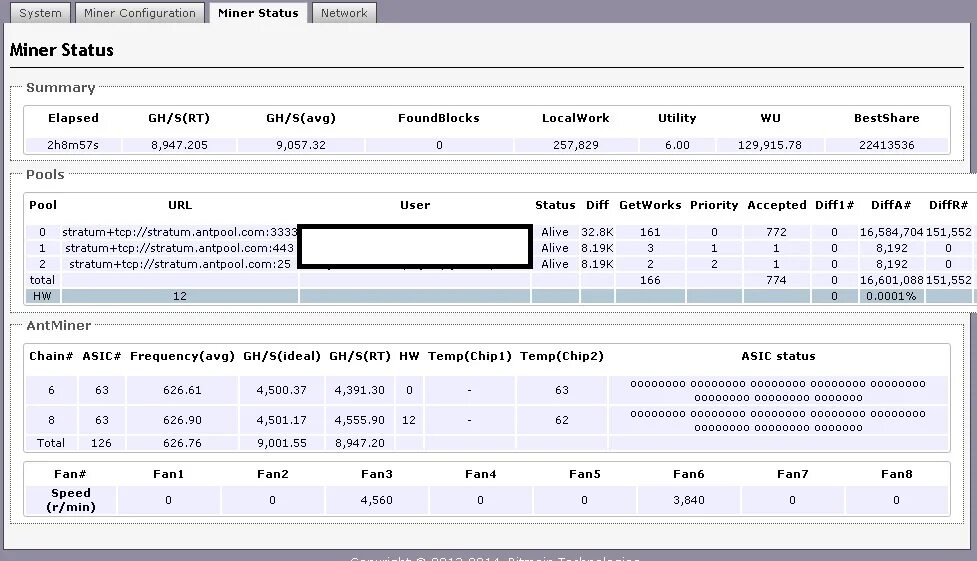
Task: Click the Temp(Chip1) column header
Action: click(x=470, y=357)
